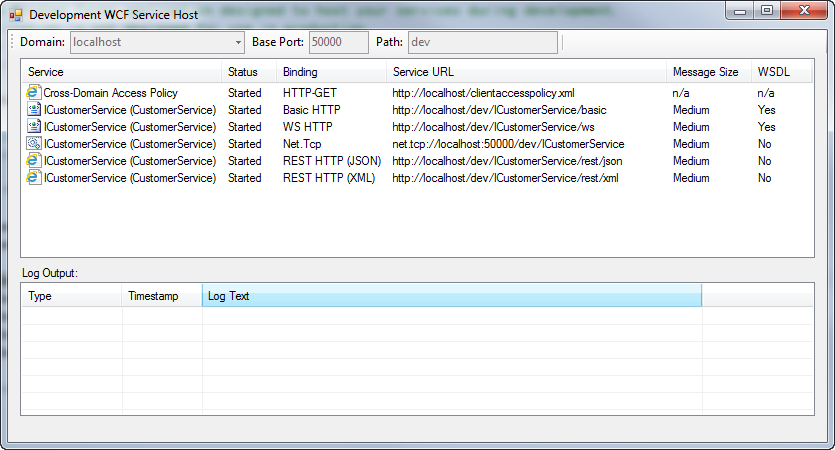This screenshot has width=835, height=450.
Task: Sort by the Status column header
Action: click(249, 71)
